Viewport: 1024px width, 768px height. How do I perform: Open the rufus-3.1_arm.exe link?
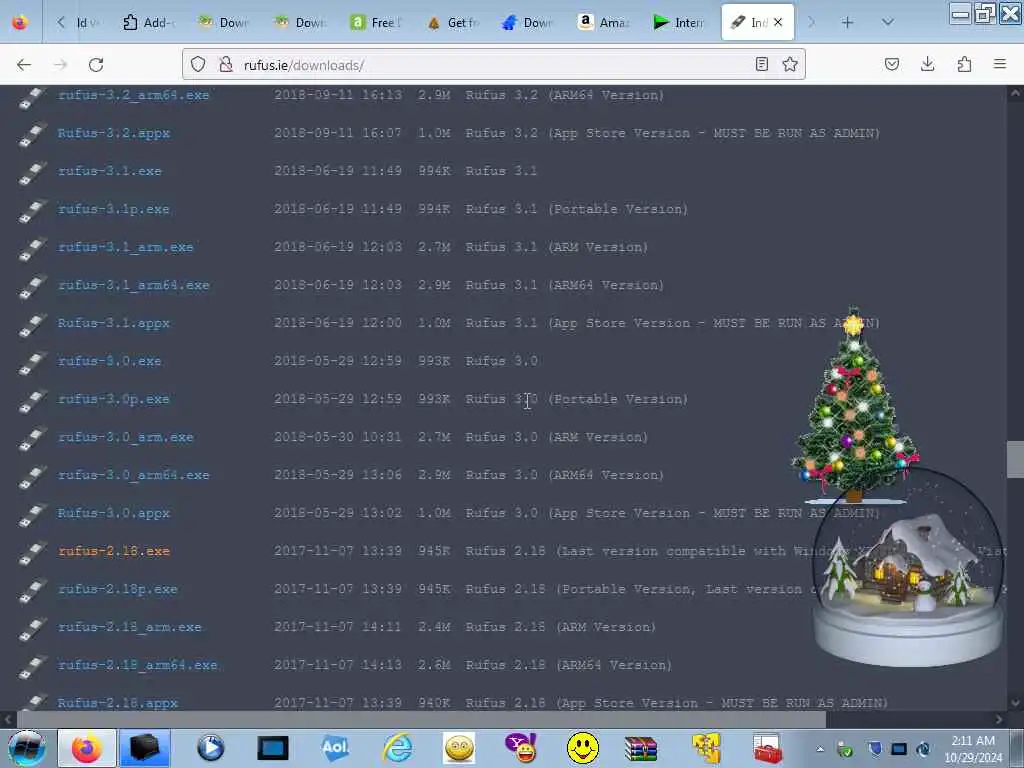[x=125, y=247]
